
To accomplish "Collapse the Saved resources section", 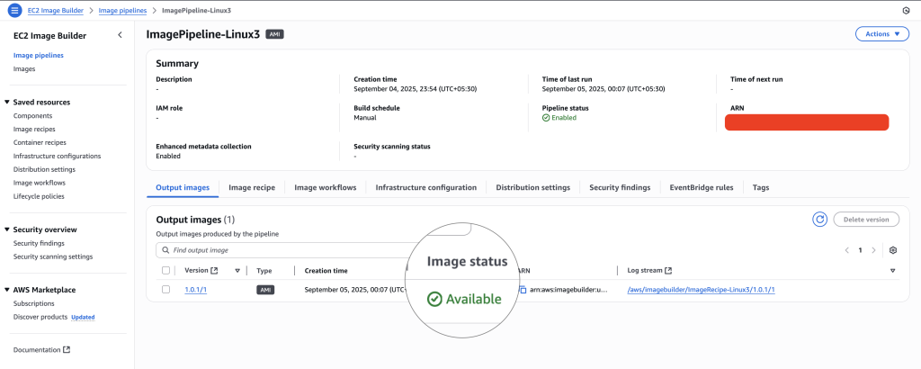I will 7,102.
